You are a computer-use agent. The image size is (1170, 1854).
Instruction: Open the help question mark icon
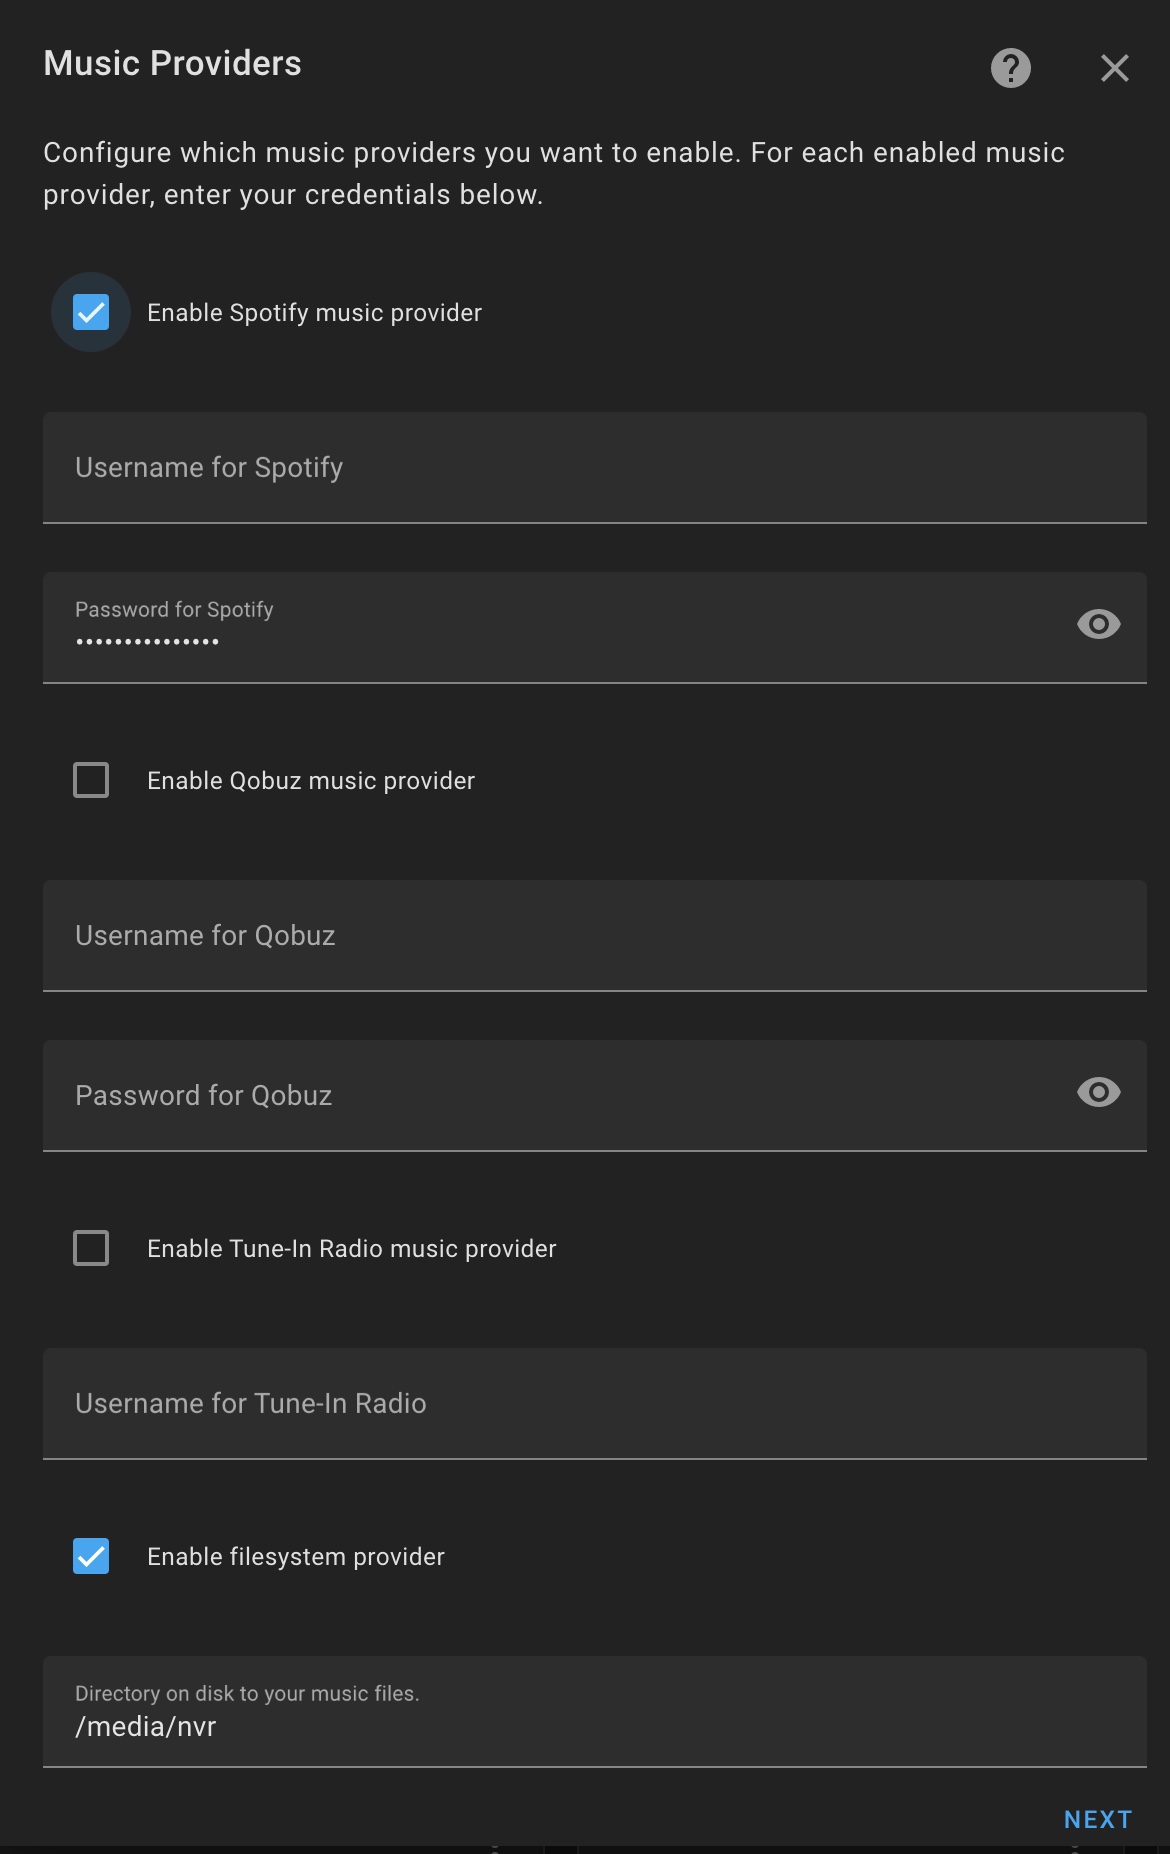[x=1010, y=68]
